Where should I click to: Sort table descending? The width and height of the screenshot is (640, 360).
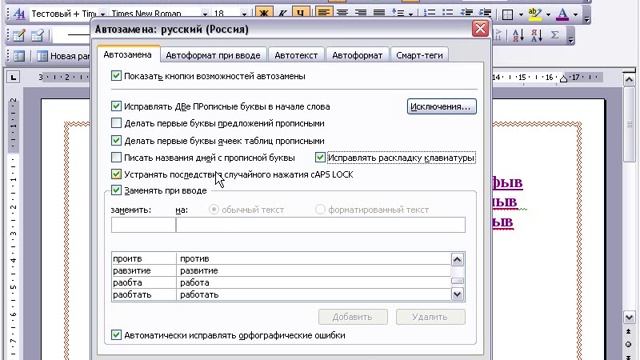click(536, 36)
